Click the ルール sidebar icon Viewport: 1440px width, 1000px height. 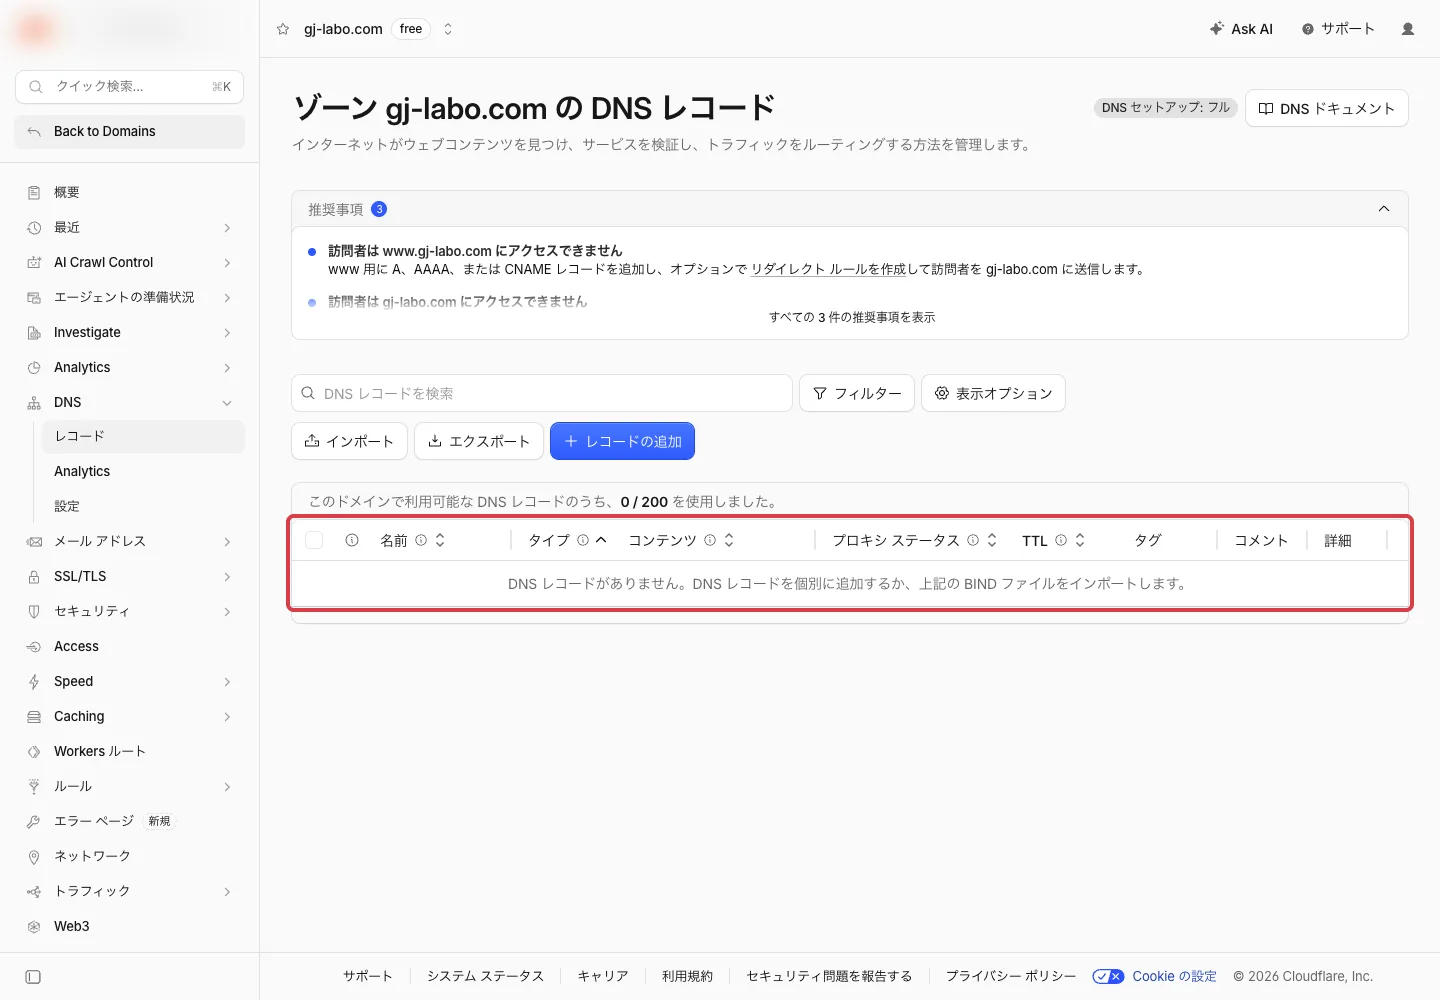click(x=34, y=787)
